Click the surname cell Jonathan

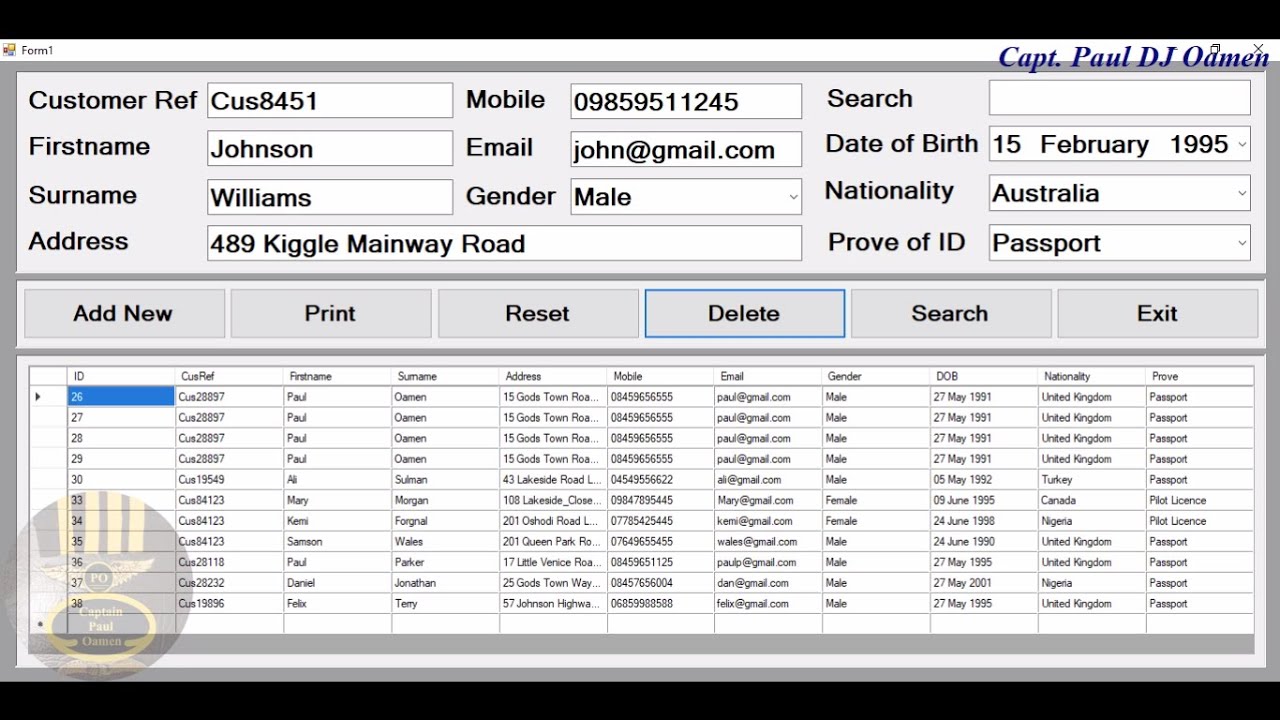coord(445,583)
